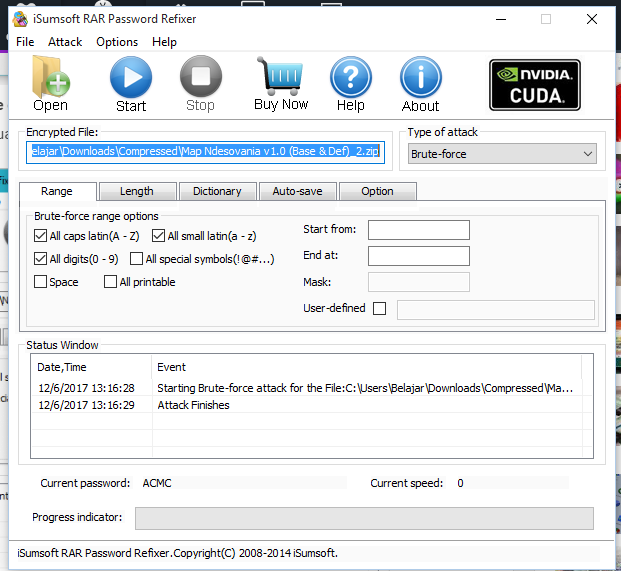621x571 pixels.
Task: Click the Encrypted File path field
Action: (206, 152)
